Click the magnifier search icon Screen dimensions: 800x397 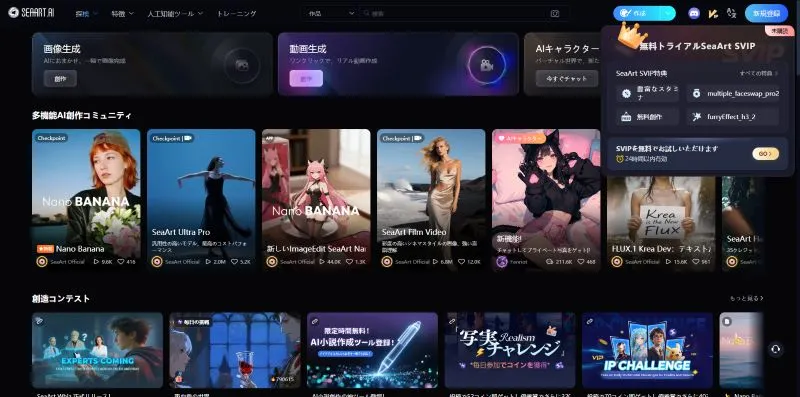point(366,14)
